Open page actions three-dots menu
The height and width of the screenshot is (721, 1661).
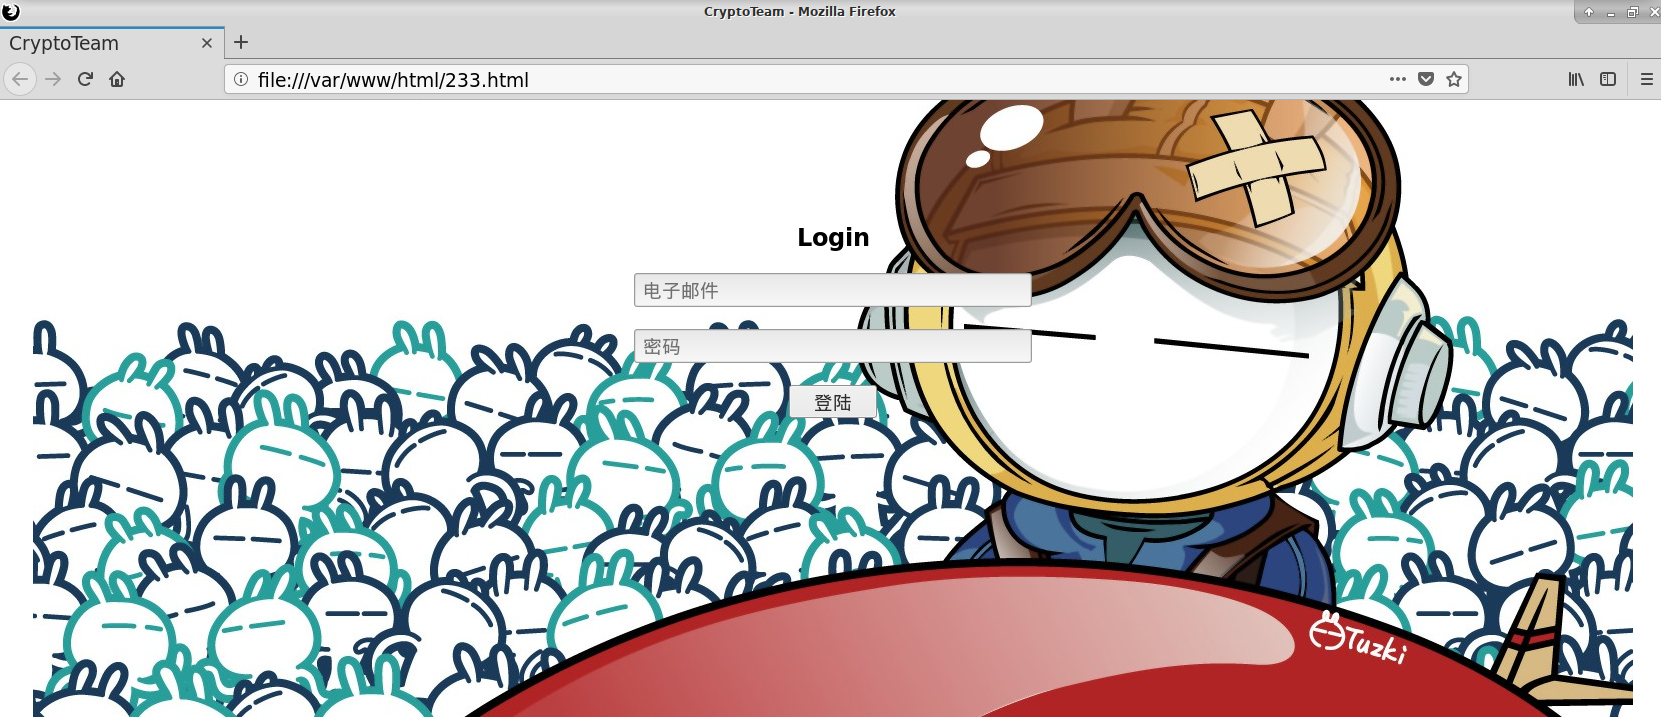pos(1398,79)
